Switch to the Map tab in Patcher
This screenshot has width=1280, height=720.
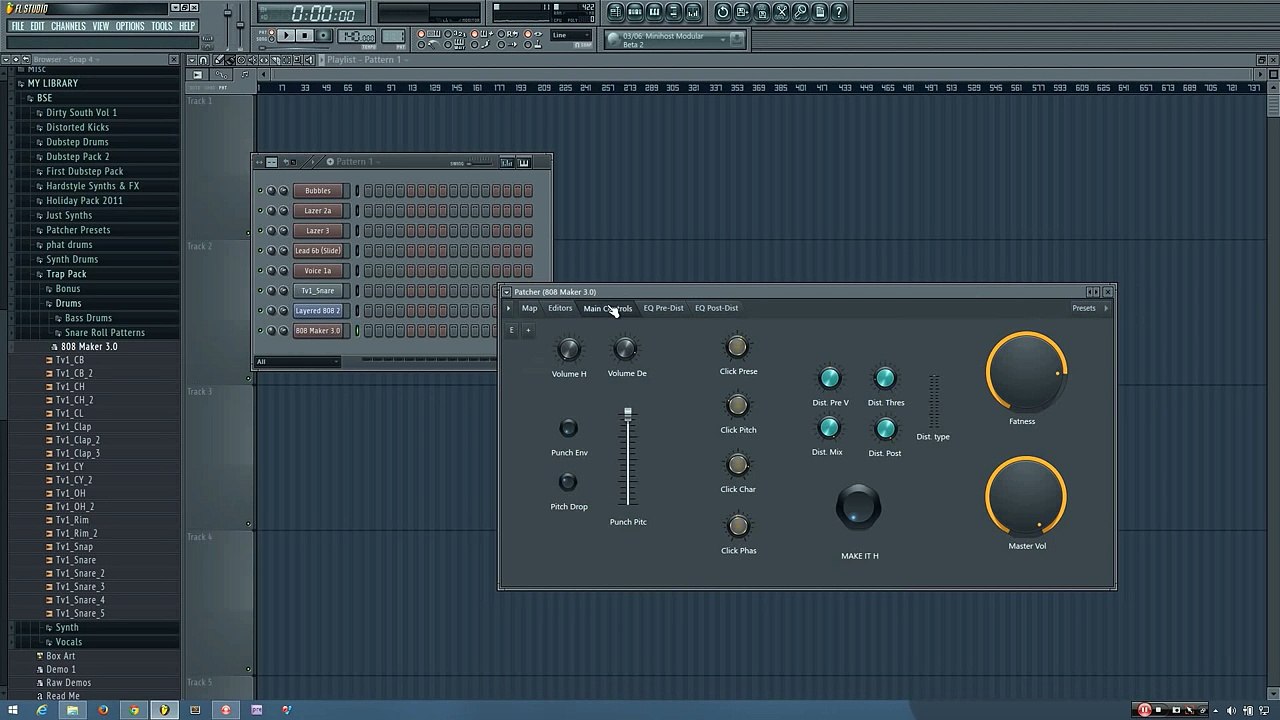529,308
